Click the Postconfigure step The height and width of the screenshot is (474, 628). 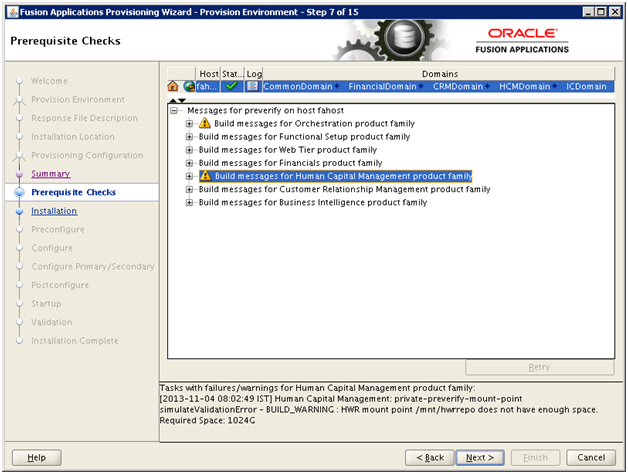tap(60, 285)
